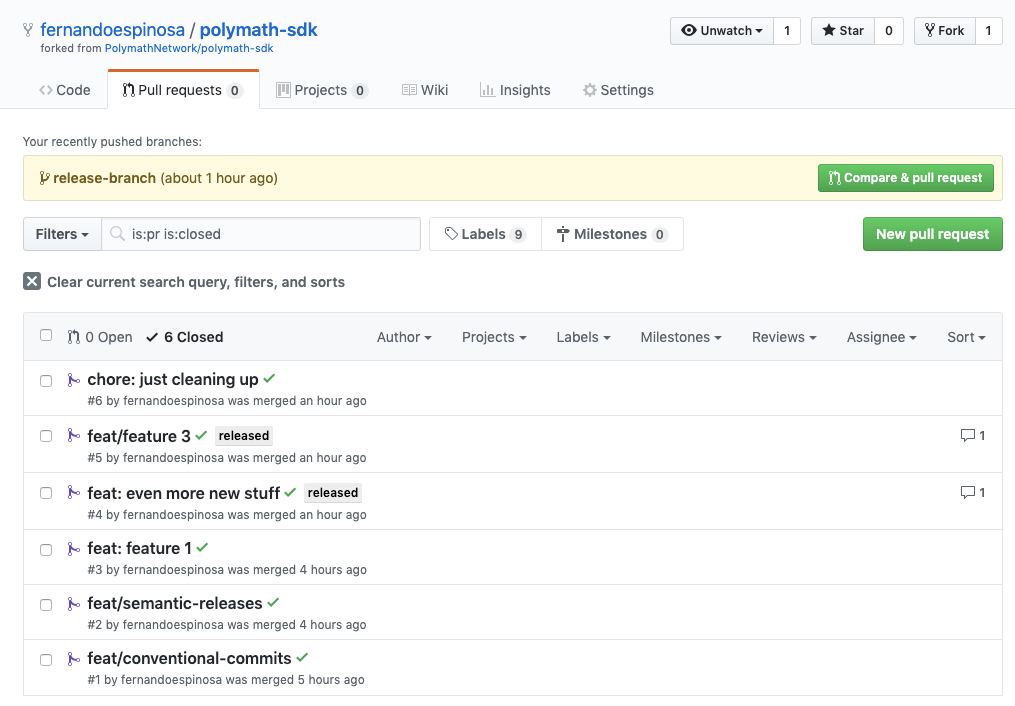Viewport: 1015px width, 706px height.
Task: Click the fork icon beside fernandoespinosa
Action: click(28, 30)
